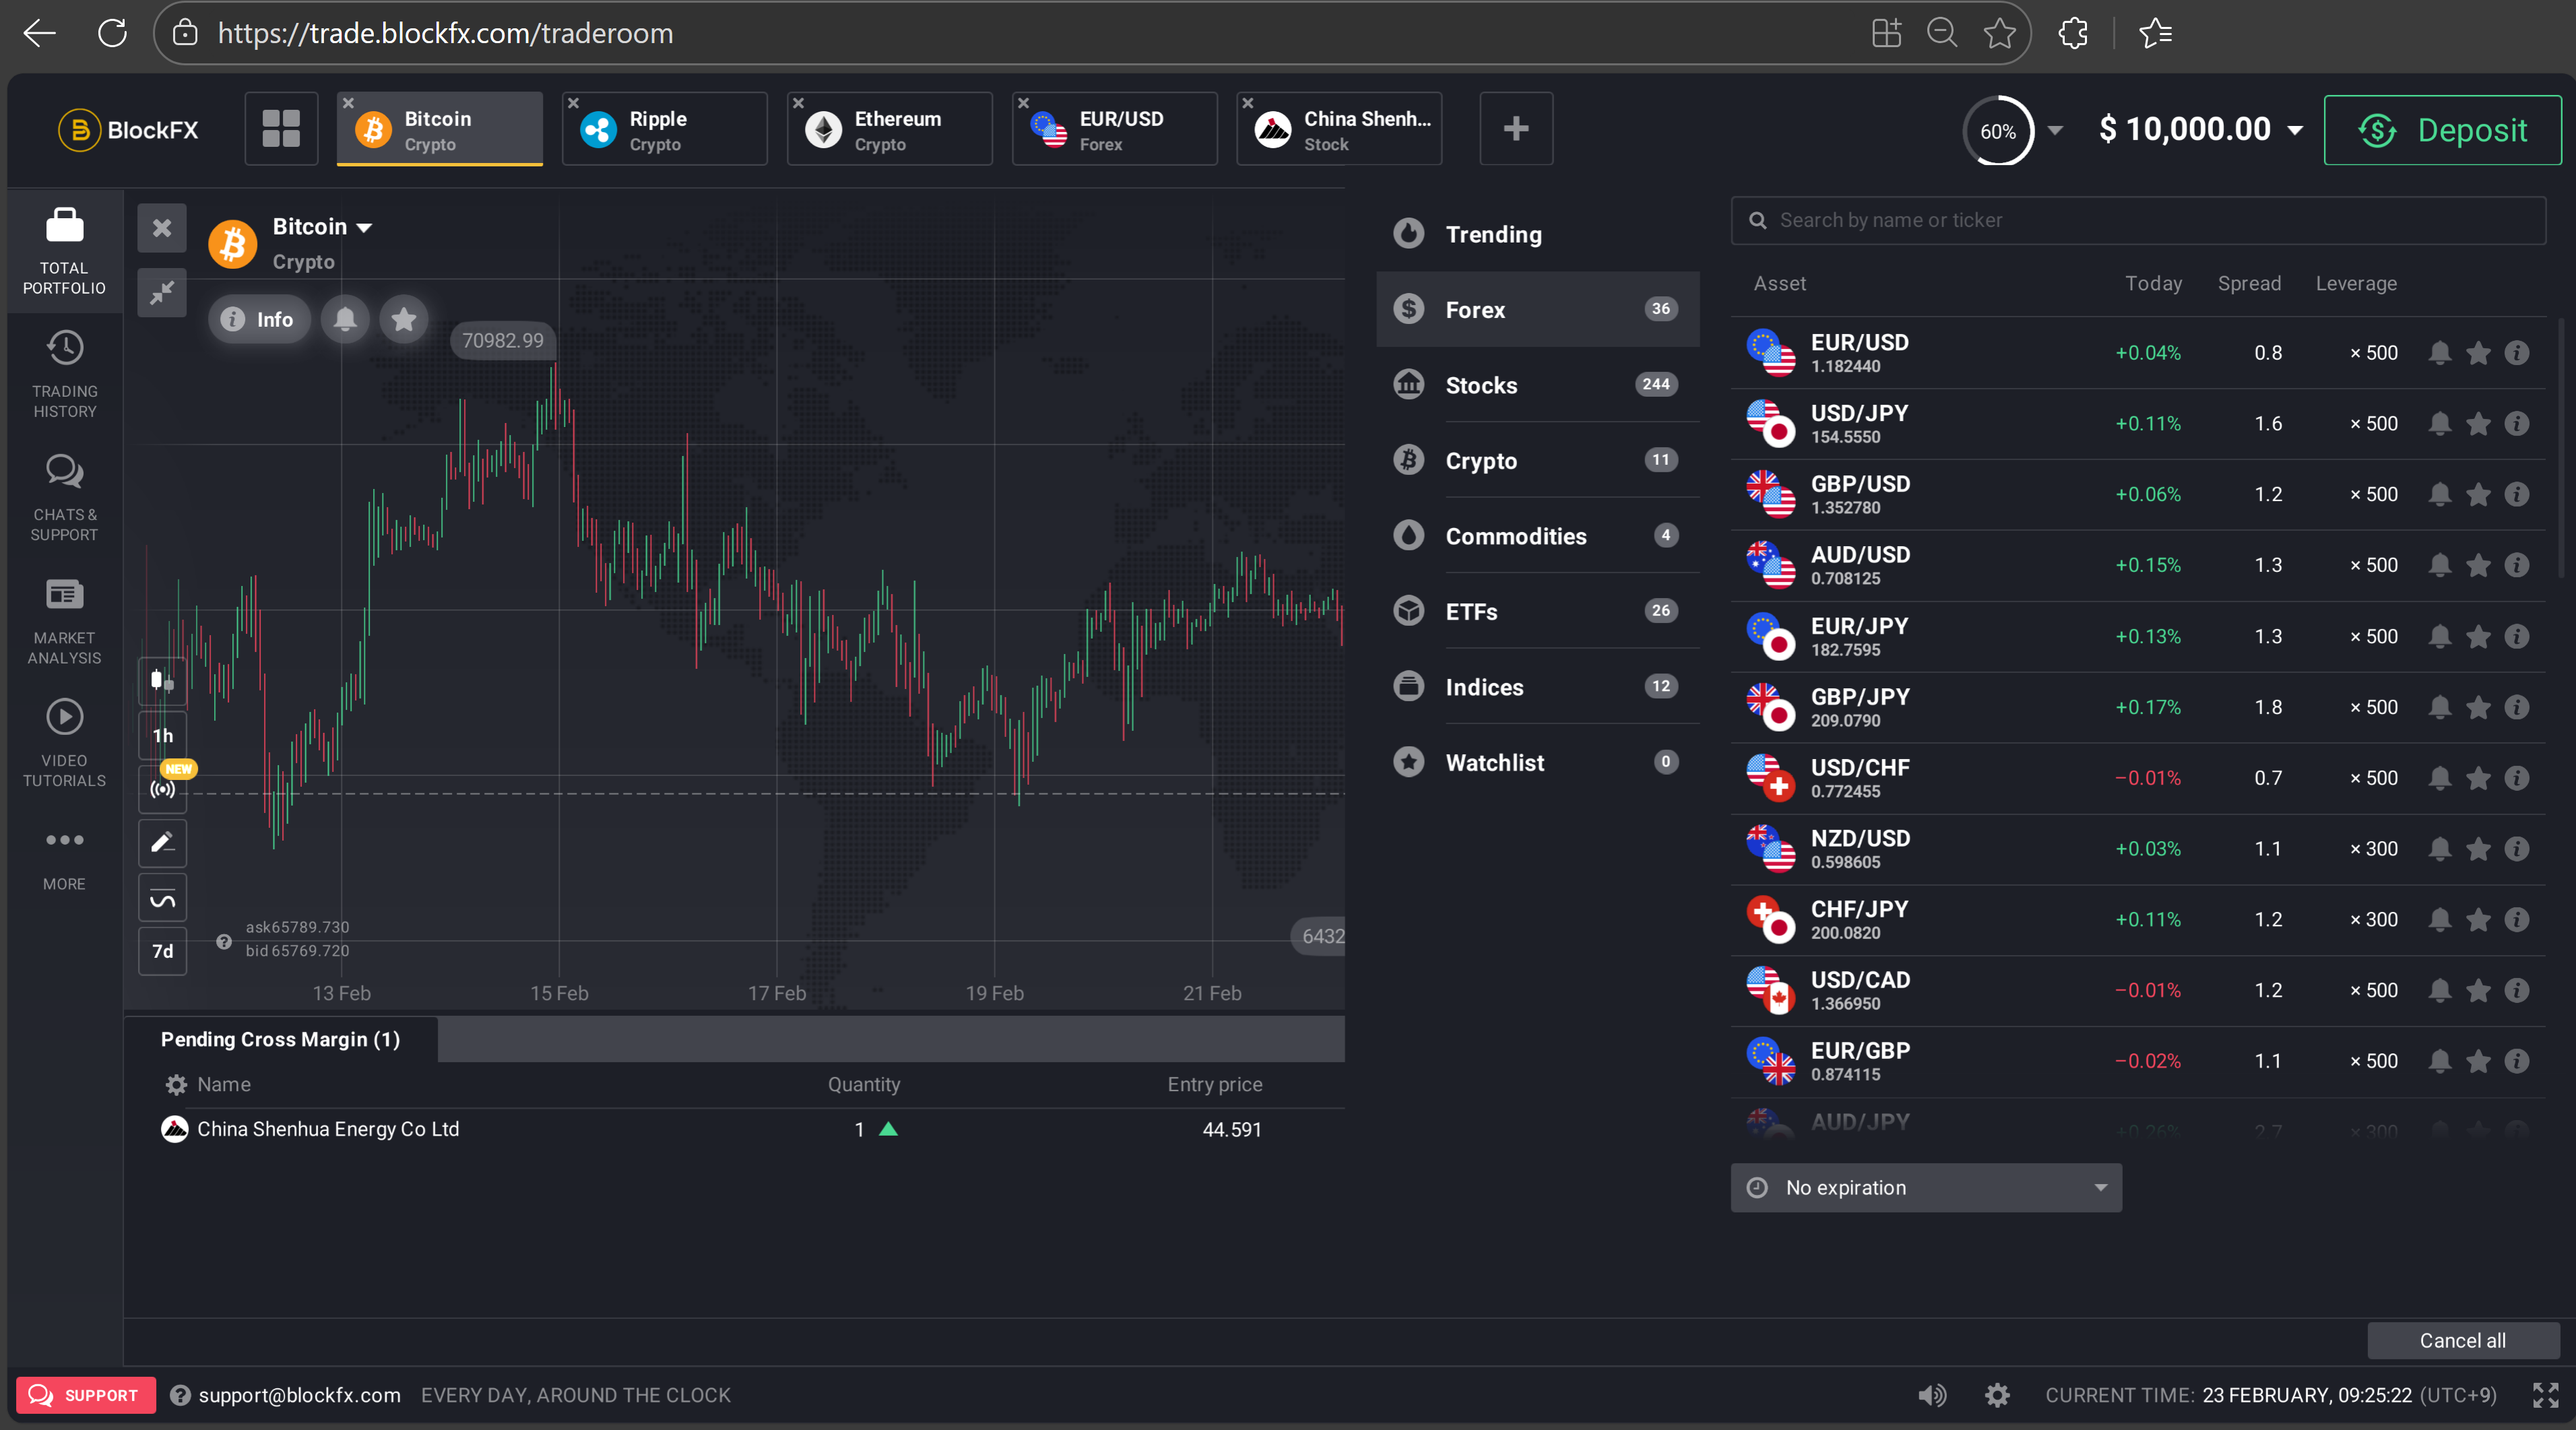
Task: Set a price alert bell for Bitcoin
Action: click(x=345, y=319)
